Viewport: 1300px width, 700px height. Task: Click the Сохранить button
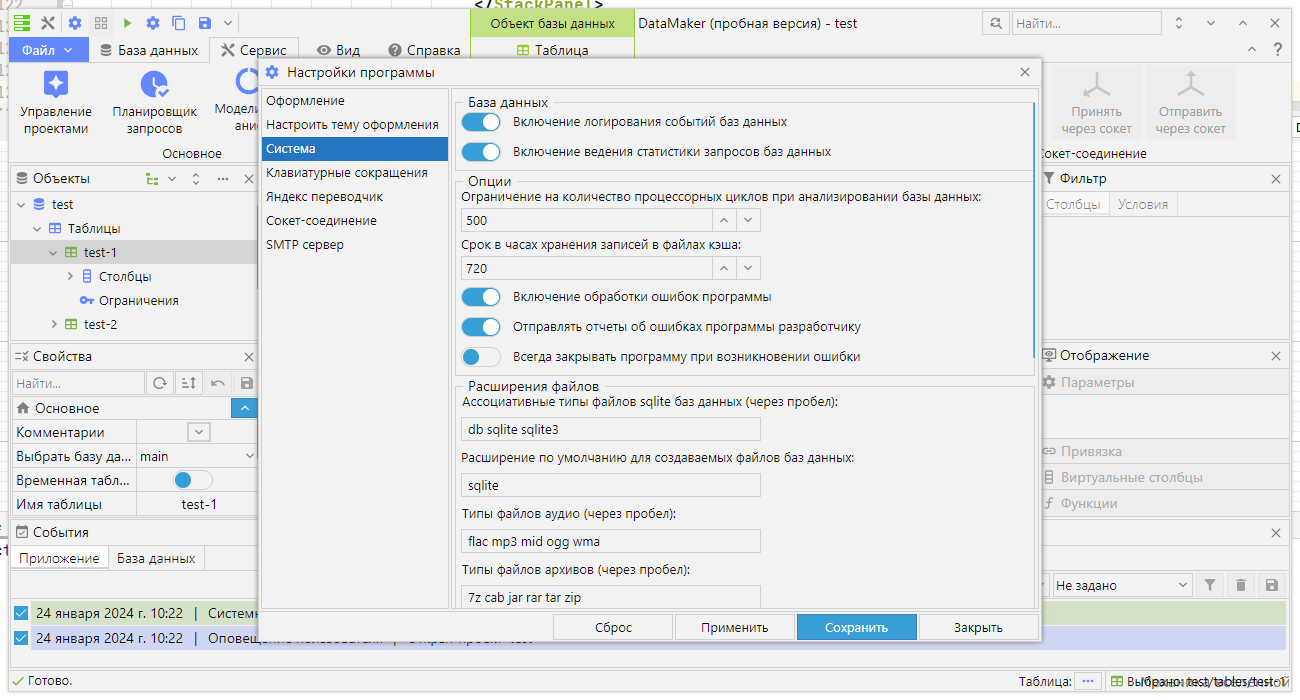(857, 627)
